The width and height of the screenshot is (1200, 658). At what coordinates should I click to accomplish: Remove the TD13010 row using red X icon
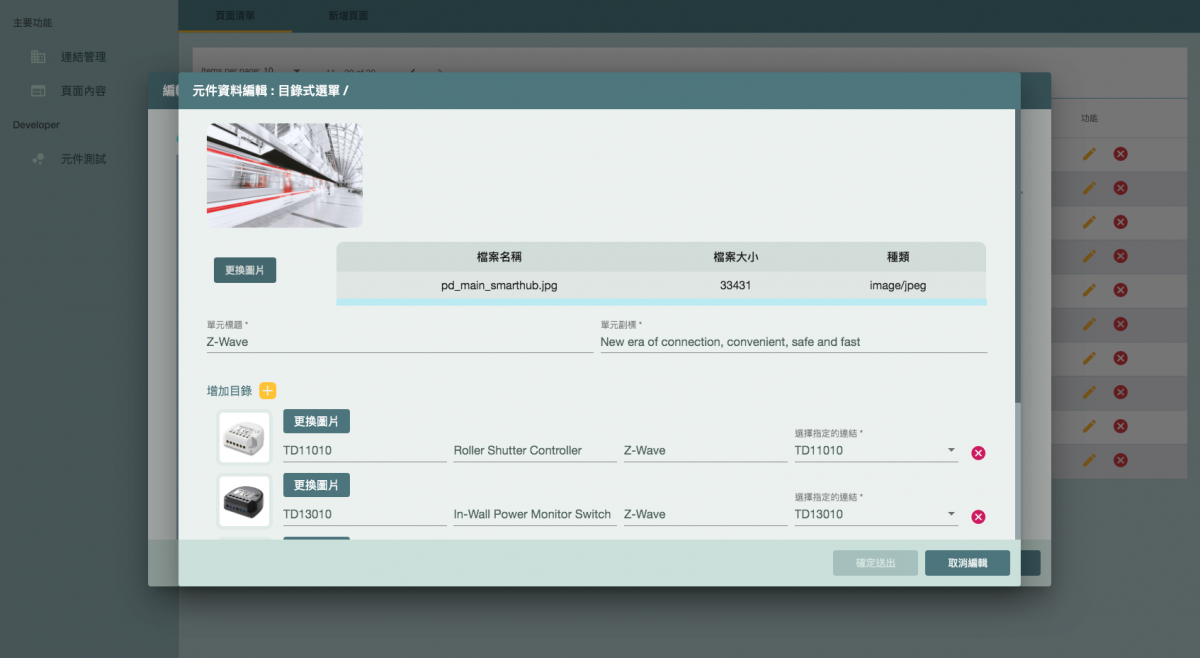tap(978, 517)
